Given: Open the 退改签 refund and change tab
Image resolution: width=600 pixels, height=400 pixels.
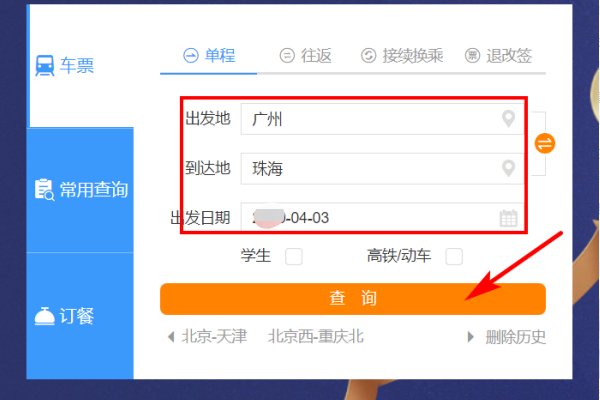Looking at the screenshot, I should 498,56.
